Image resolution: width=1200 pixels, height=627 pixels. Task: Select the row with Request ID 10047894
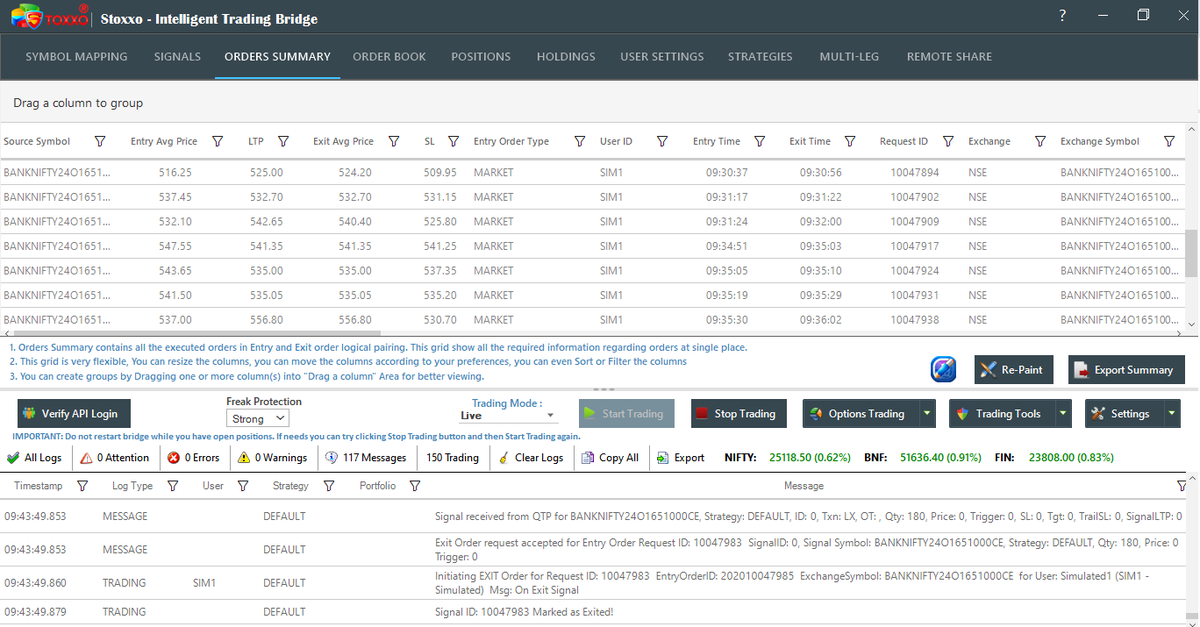coord(592,172)
